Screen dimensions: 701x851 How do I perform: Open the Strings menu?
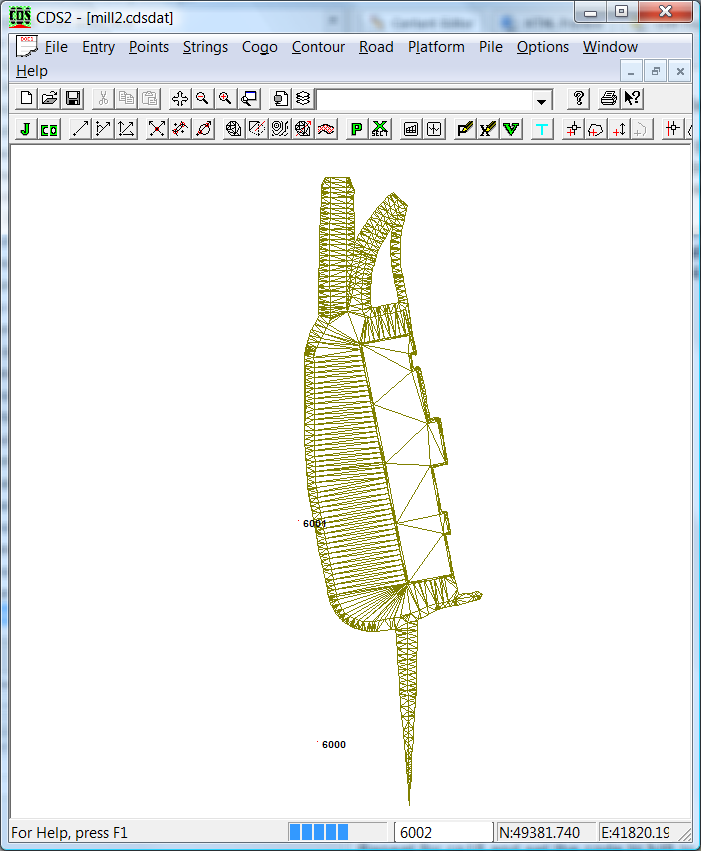(205, 47)
